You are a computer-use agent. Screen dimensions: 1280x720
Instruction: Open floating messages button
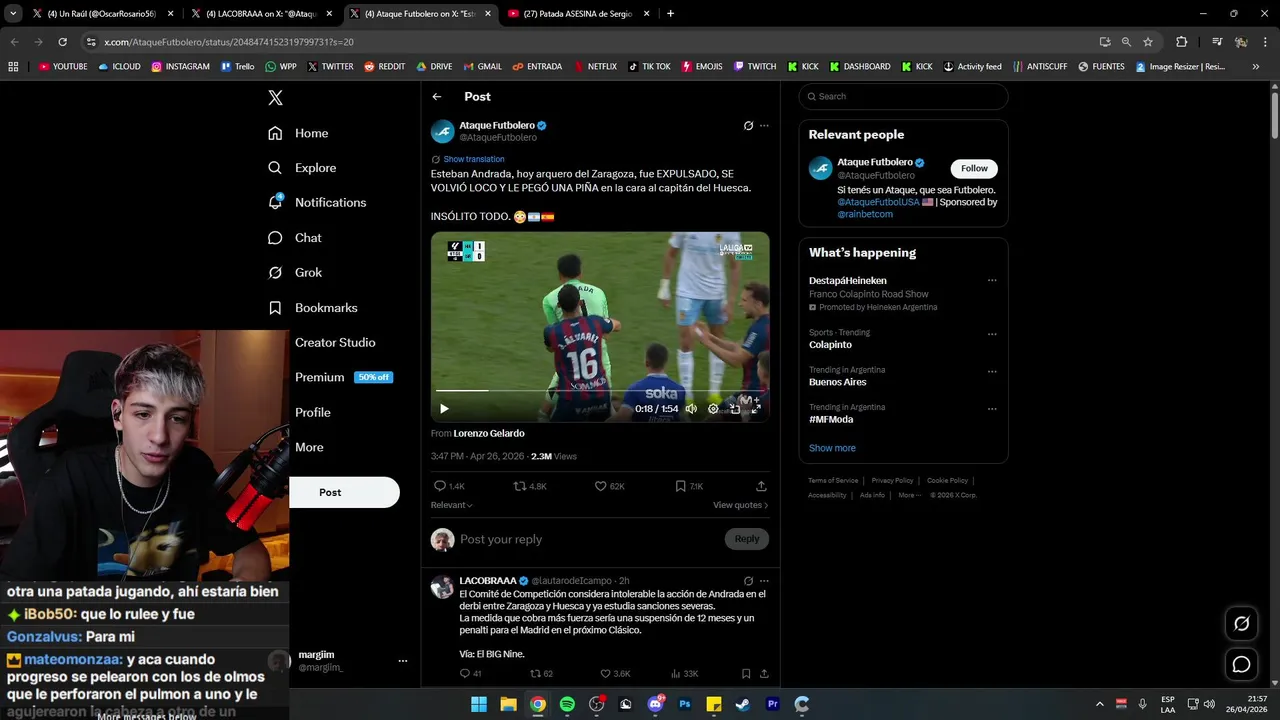point(1241,664)
